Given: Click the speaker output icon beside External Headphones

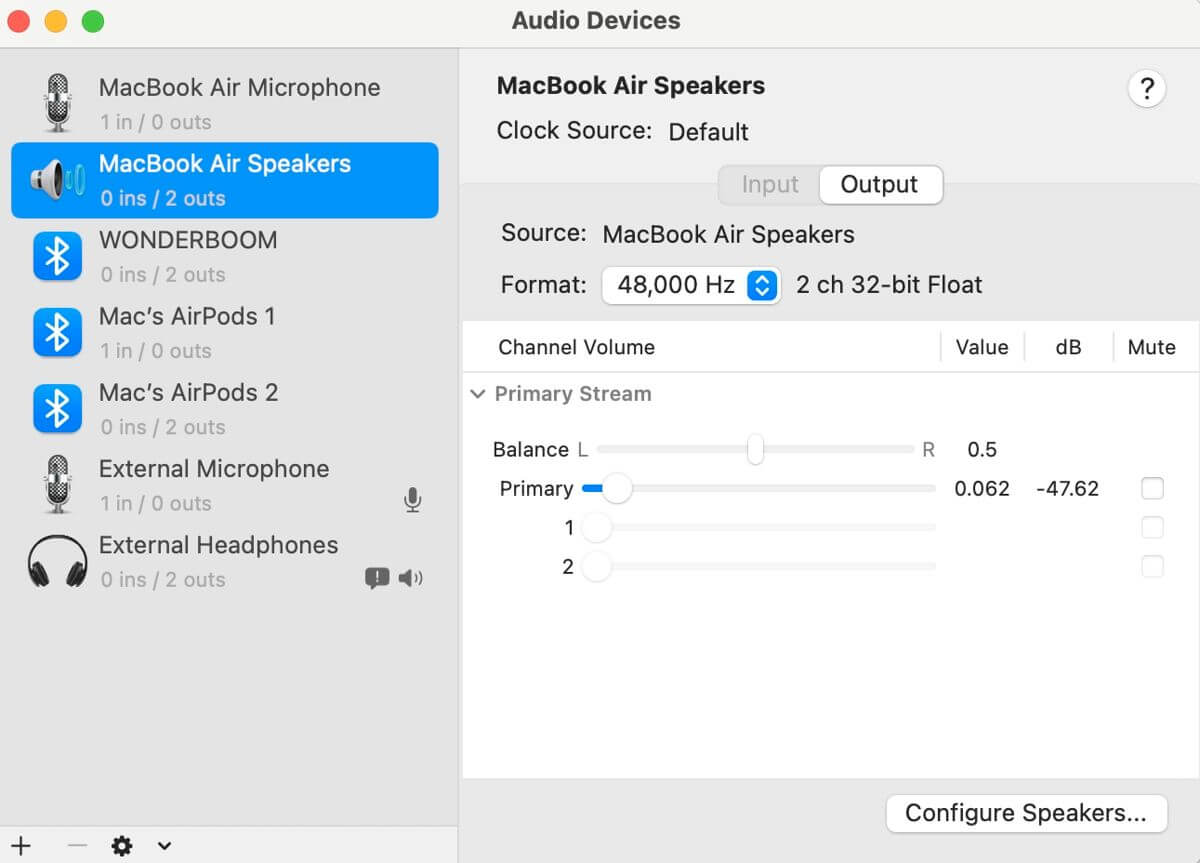Looking at the screenshot, I should [411, 578].
